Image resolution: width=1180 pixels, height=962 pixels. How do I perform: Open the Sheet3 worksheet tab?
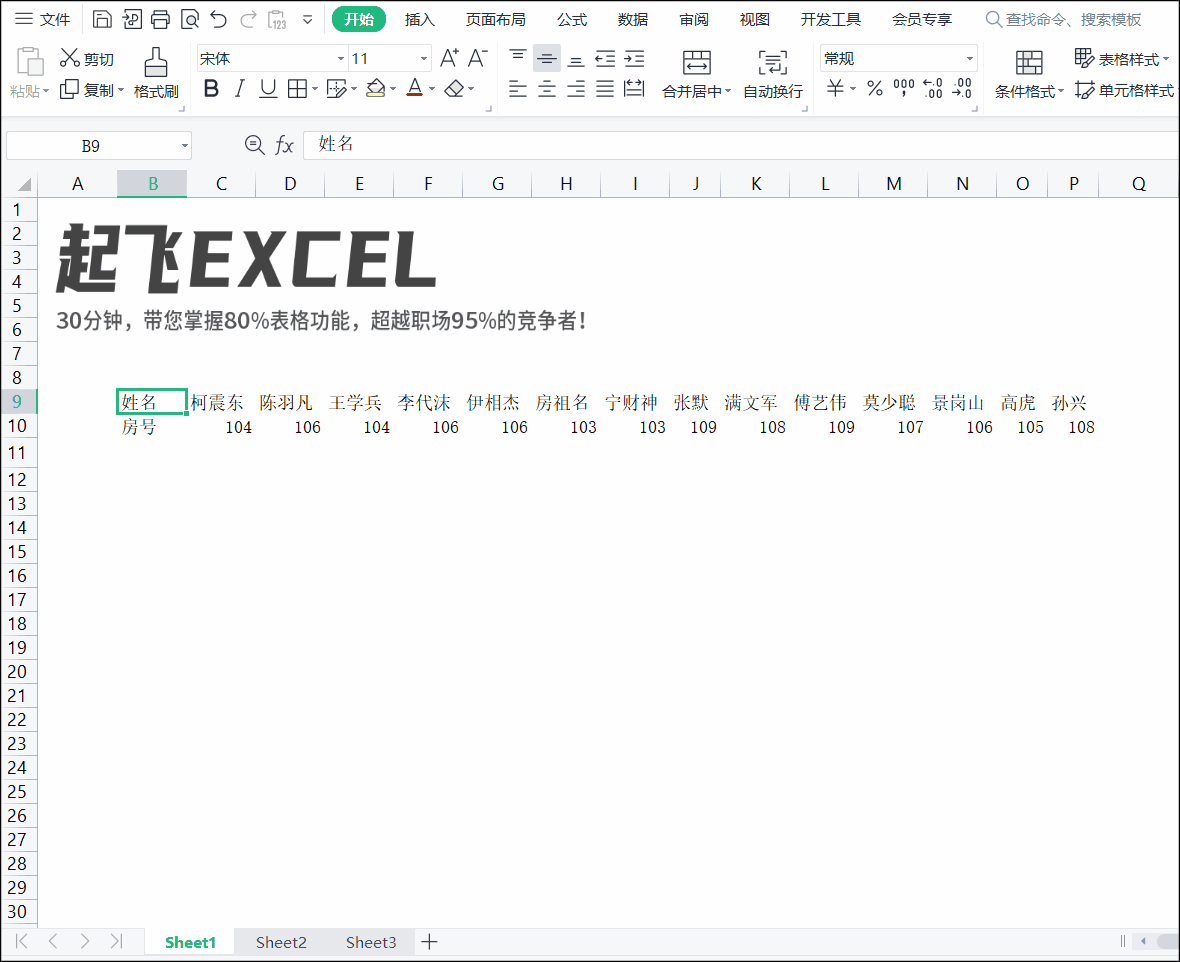[371, 942]
